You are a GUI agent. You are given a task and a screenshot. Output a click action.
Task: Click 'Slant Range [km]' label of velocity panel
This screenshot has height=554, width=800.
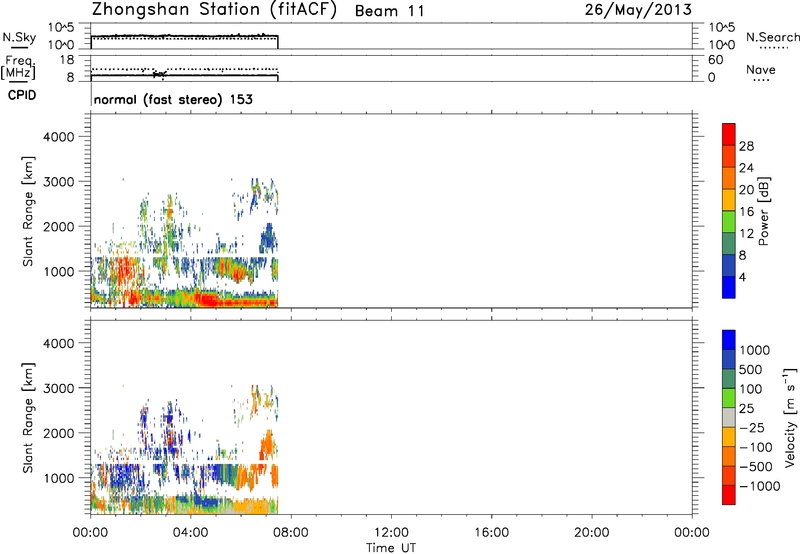28,418
